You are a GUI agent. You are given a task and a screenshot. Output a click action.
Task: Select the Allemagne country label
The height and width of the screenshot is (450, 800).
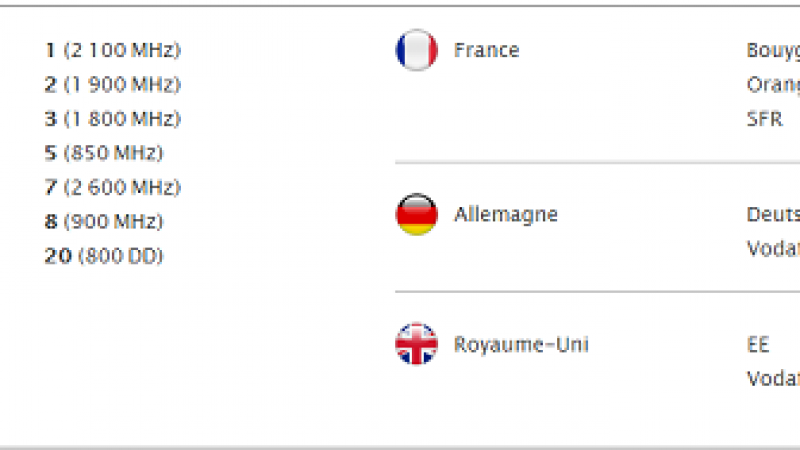[x=505, y=215]
